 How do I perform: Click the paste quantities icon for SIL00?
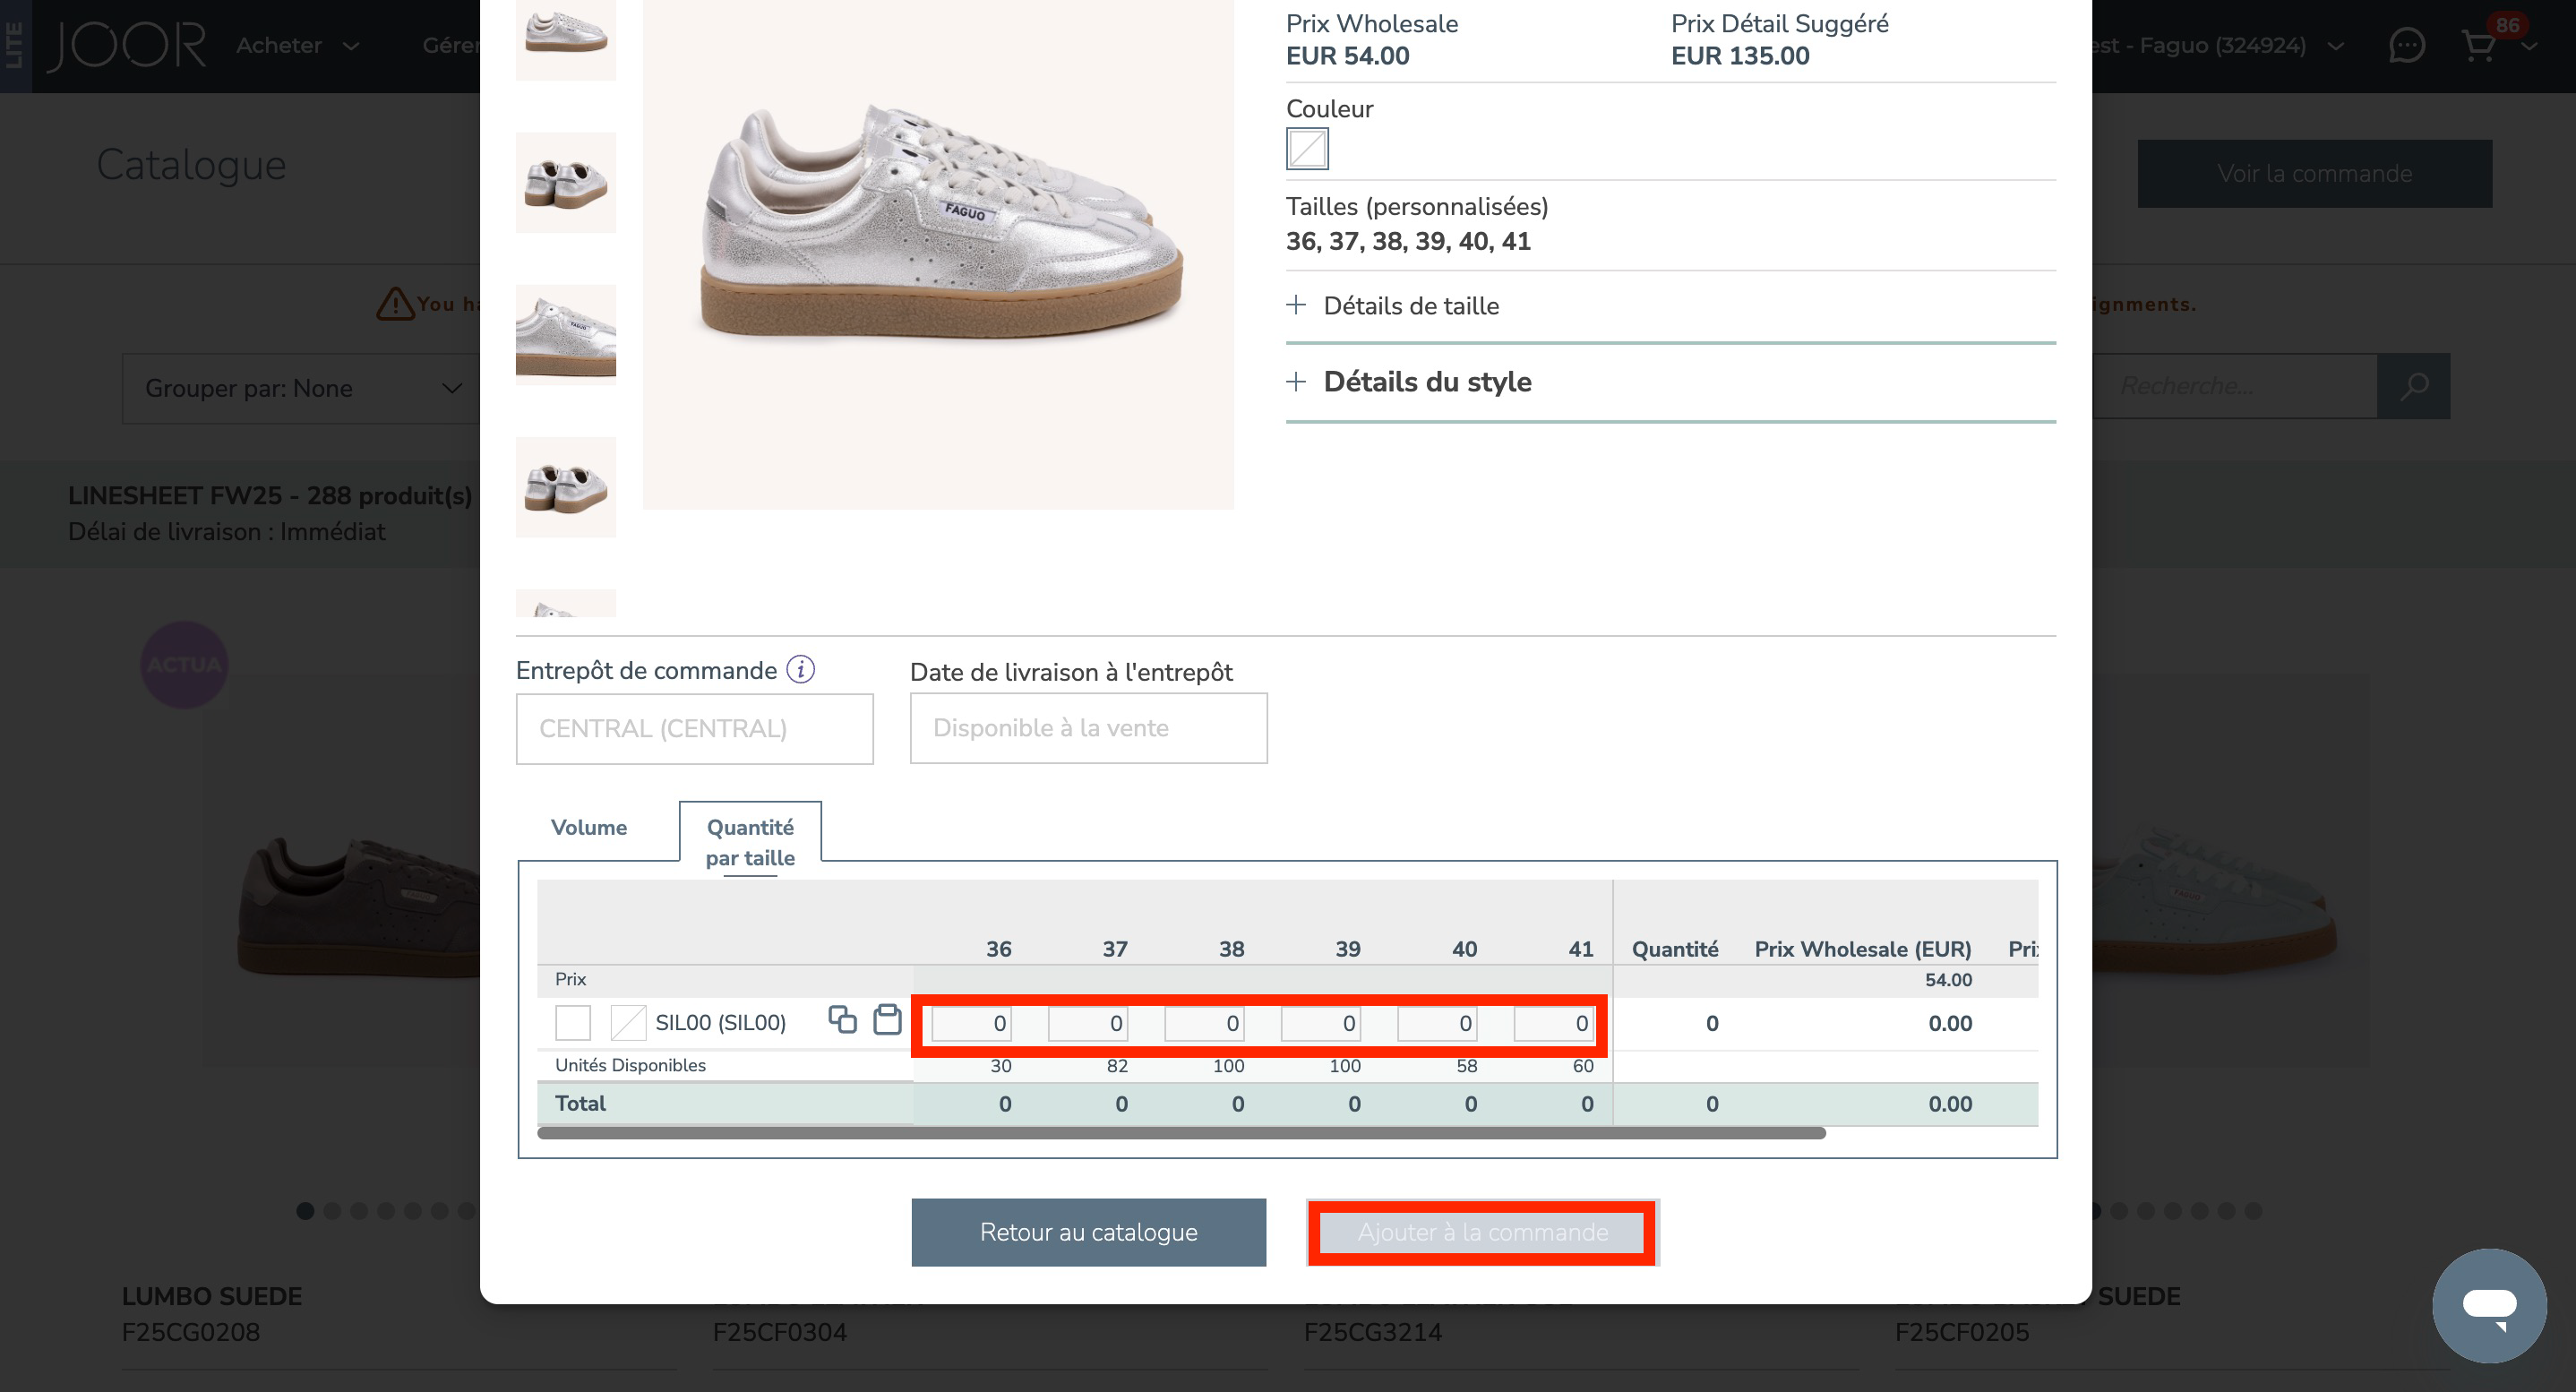(x=887, y=1019)
